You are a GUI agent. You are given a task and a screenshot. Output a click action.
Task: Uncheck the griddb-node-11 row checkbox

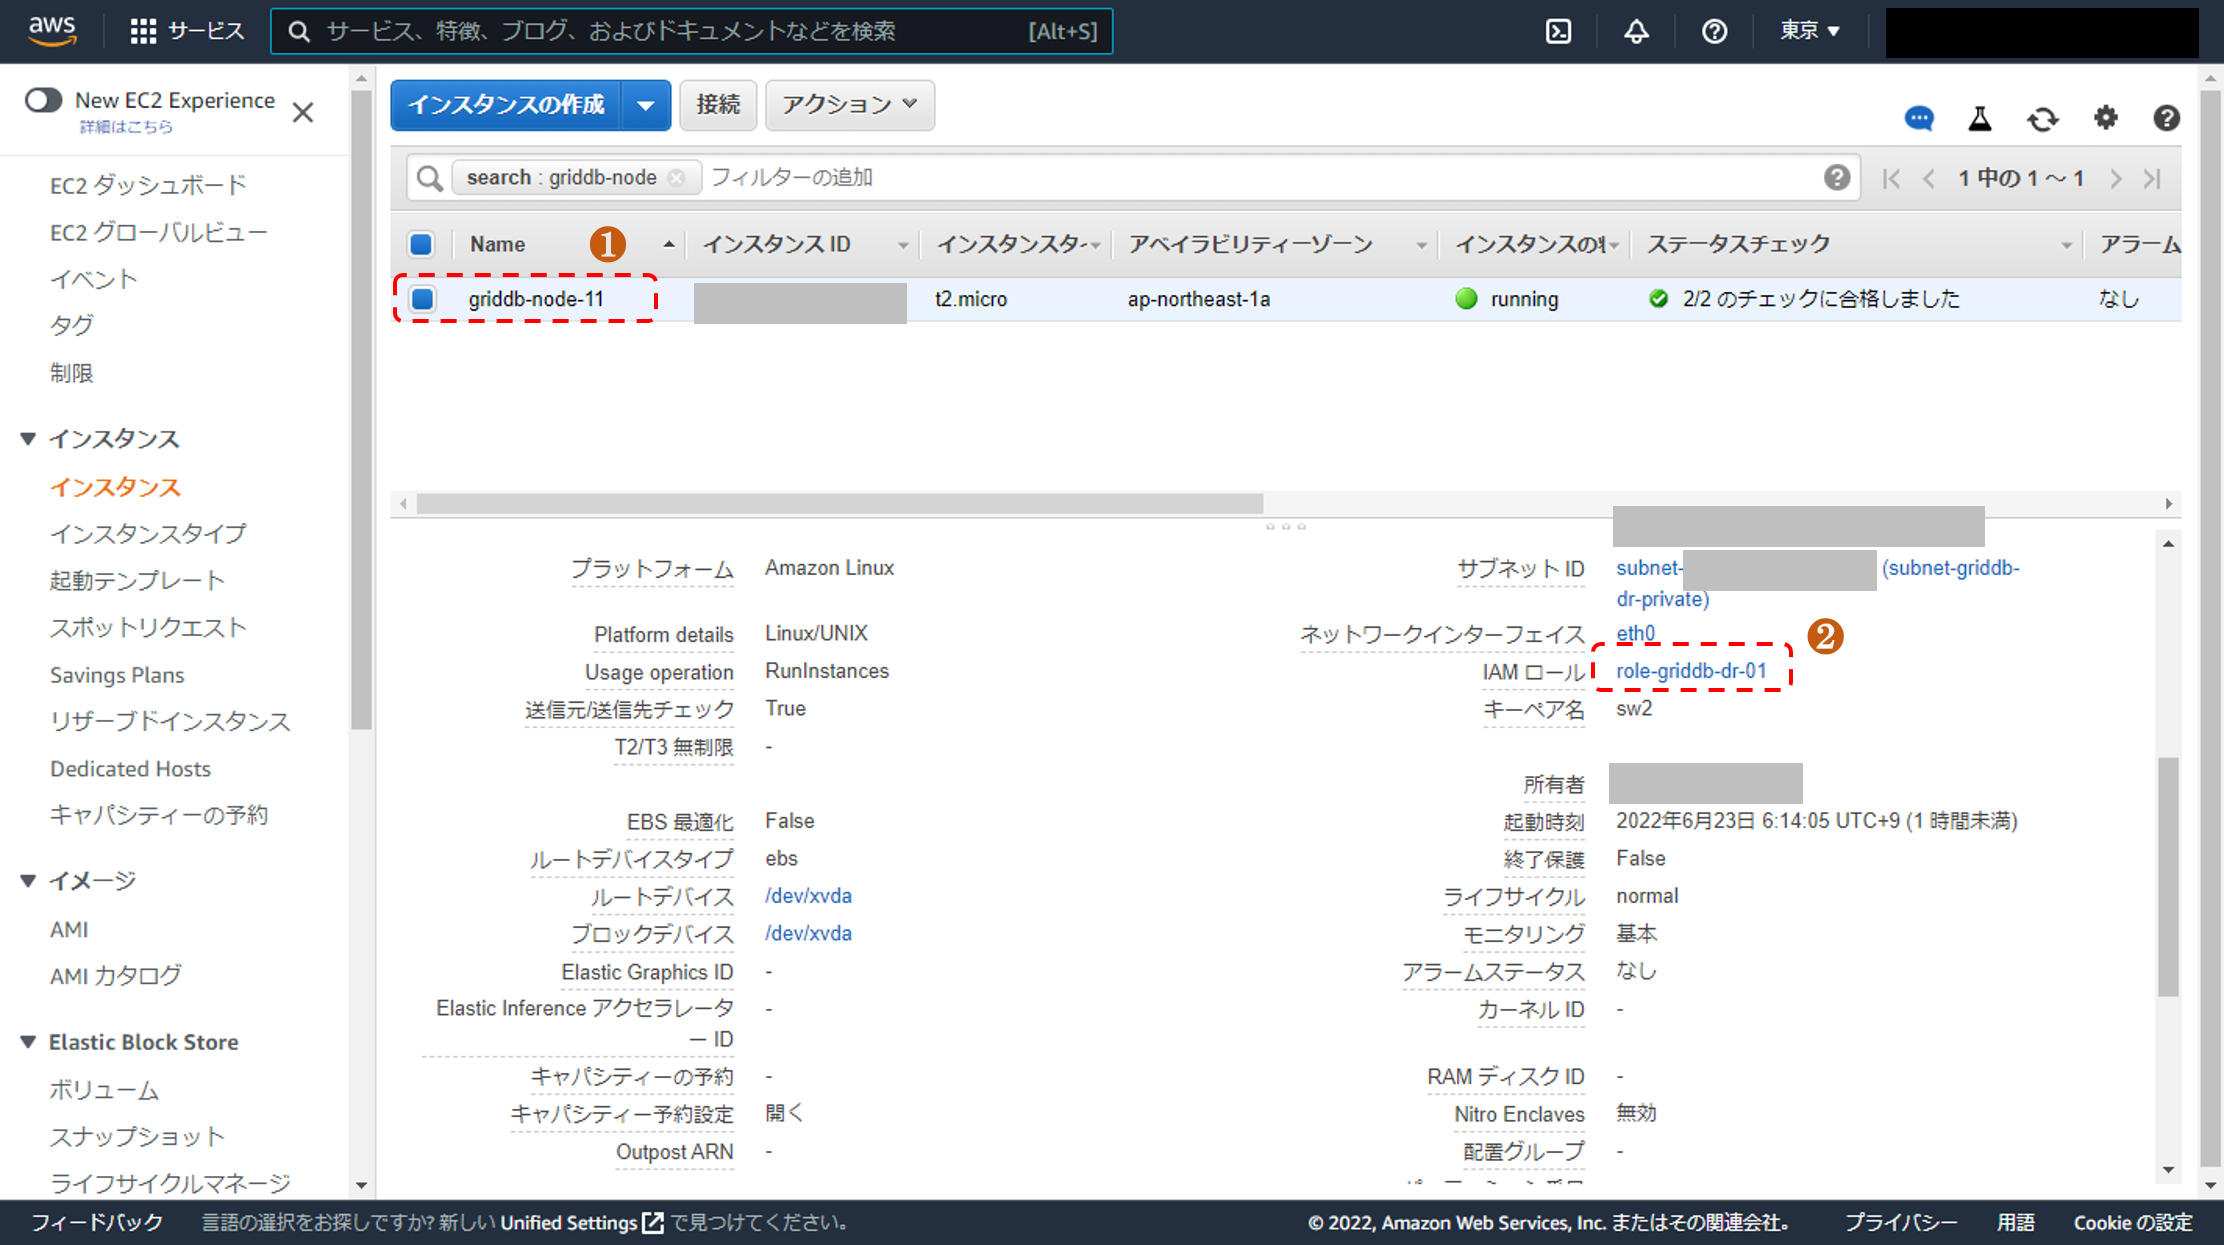pyautogui.click(x=423, y=299)
